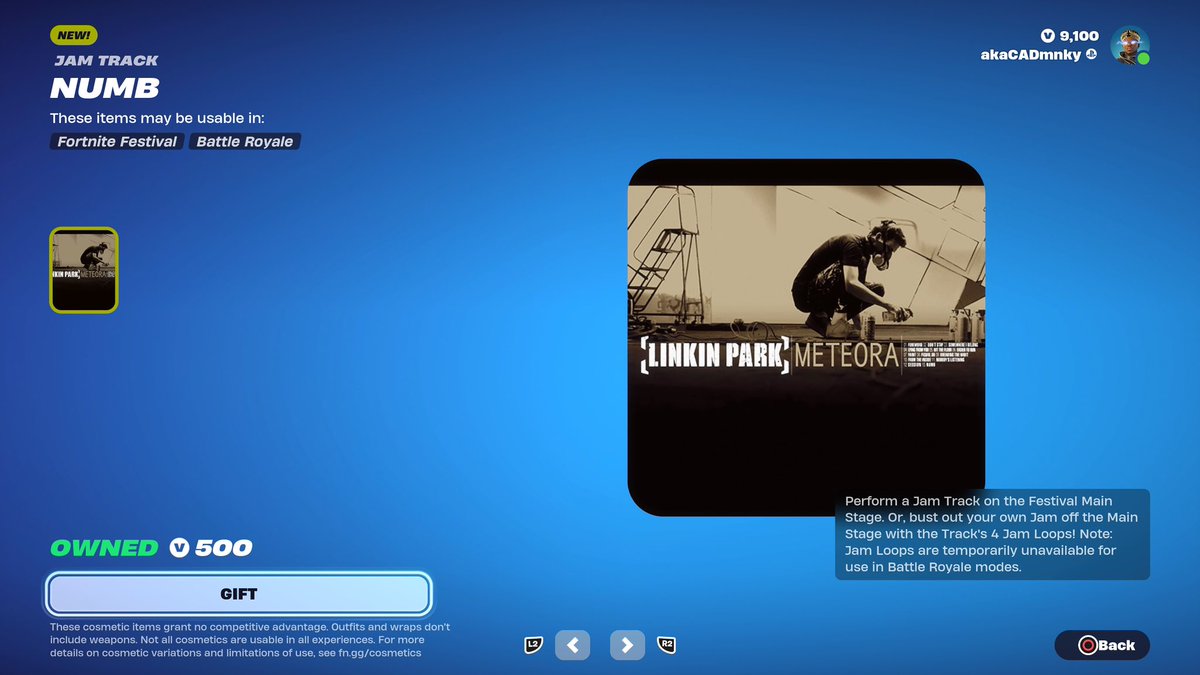Image resolution: width=1200 pixels, height=675 pixels.
Task: Click the akaCADmnky username
Action: pos(1031,55)
